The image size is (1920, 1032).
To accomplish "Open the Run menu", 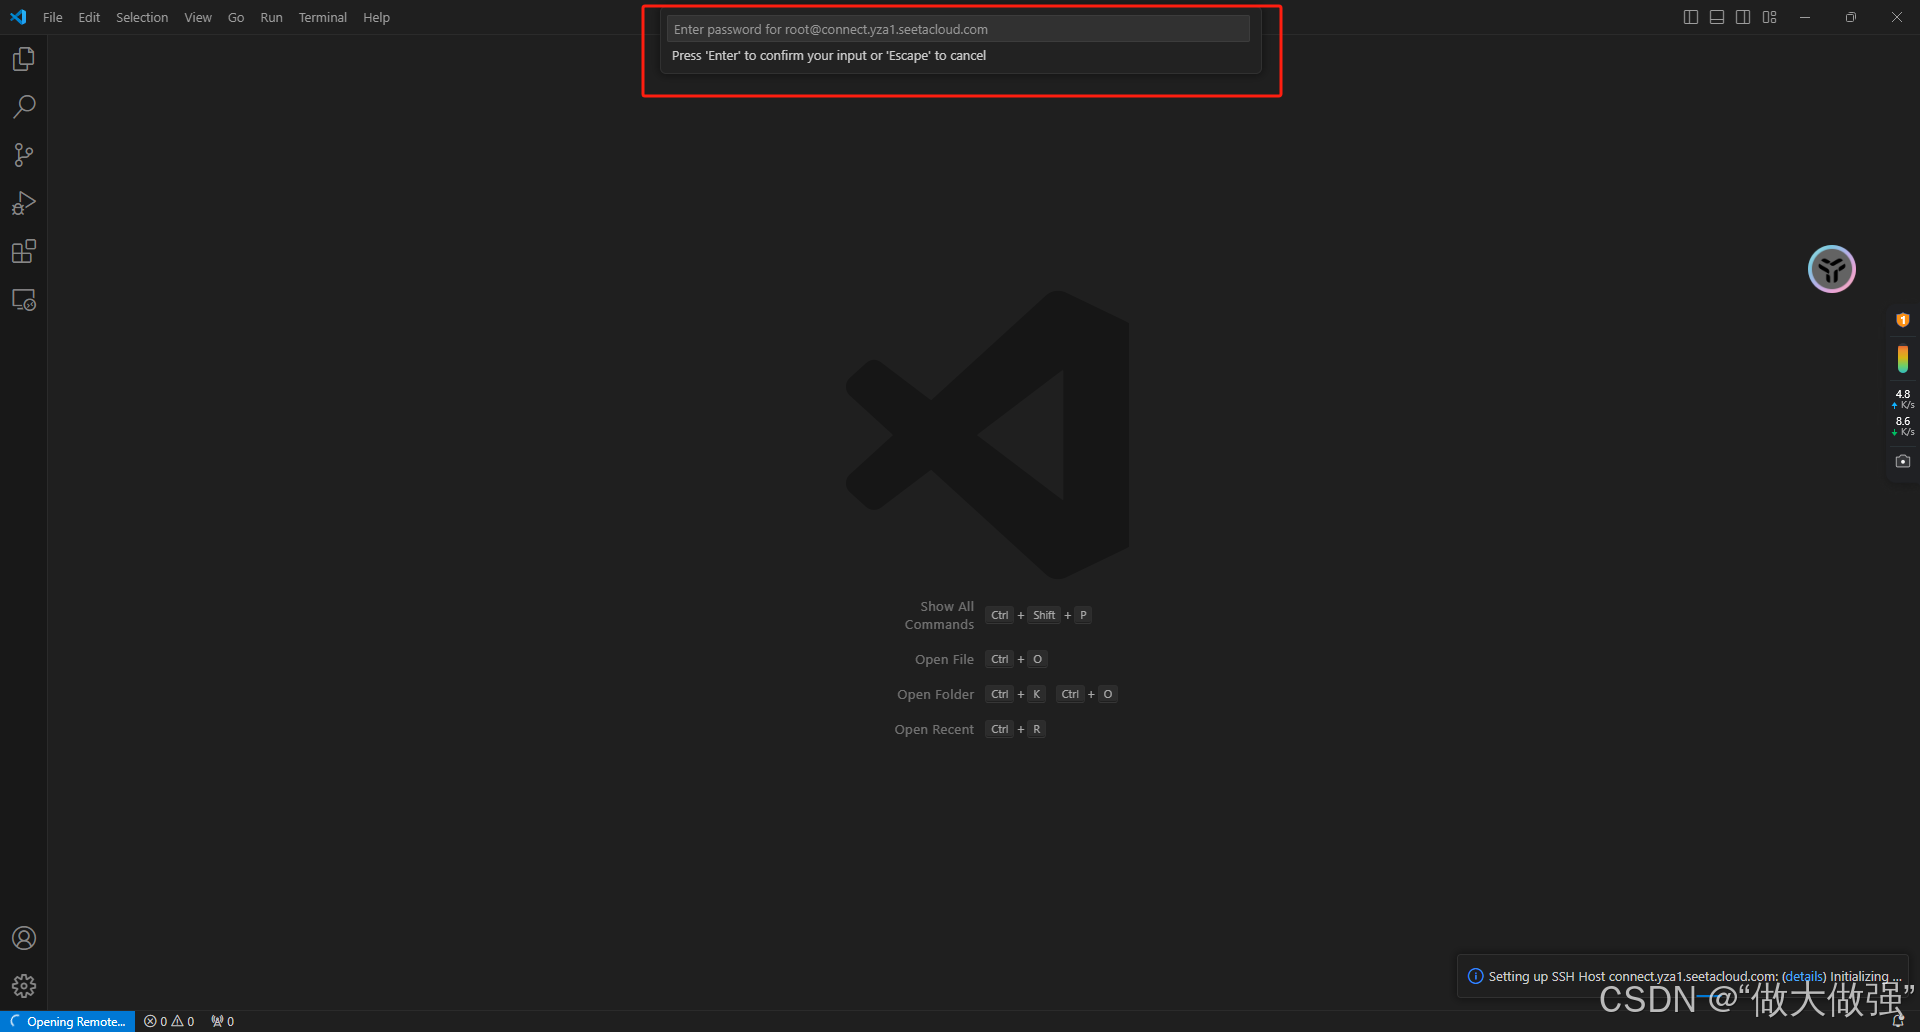I will pyautogui.click(x=271, y=17).
